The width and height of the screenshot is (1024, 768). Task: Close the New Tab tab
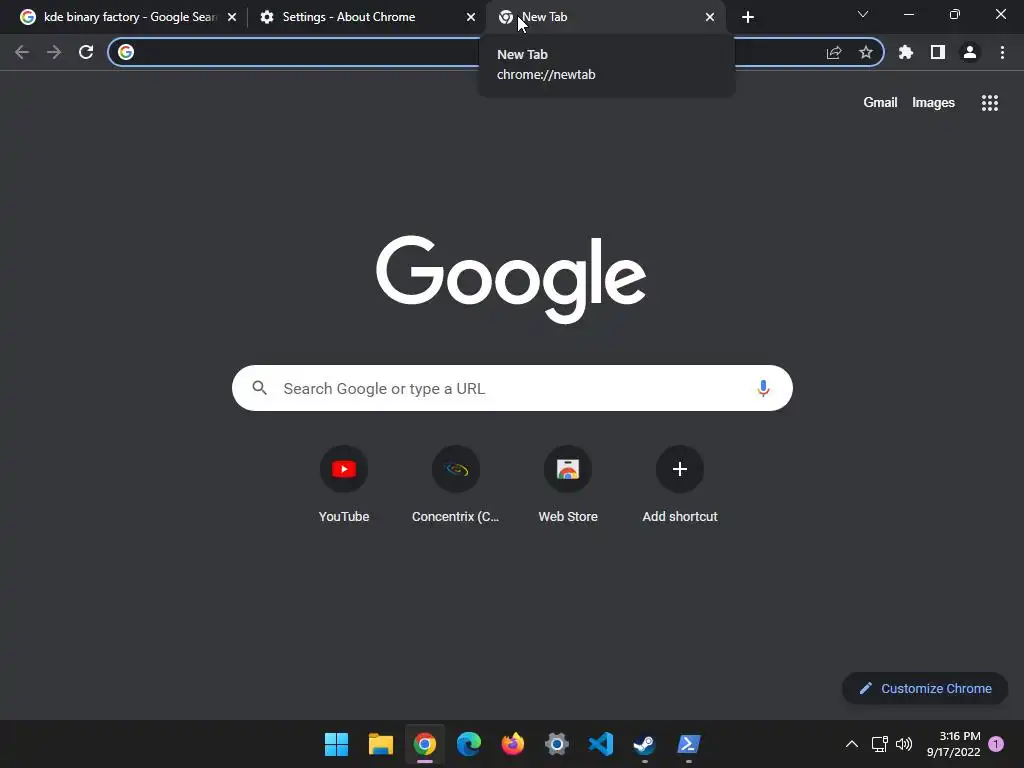pyautogui.click(x=710, y=17)
